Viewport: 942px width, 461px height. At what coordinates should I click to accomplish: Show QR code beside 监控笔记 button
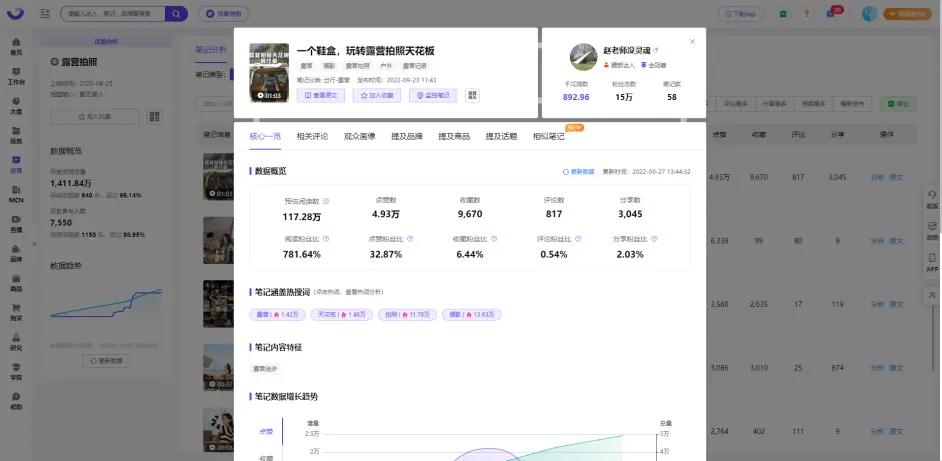click(472, 95)
